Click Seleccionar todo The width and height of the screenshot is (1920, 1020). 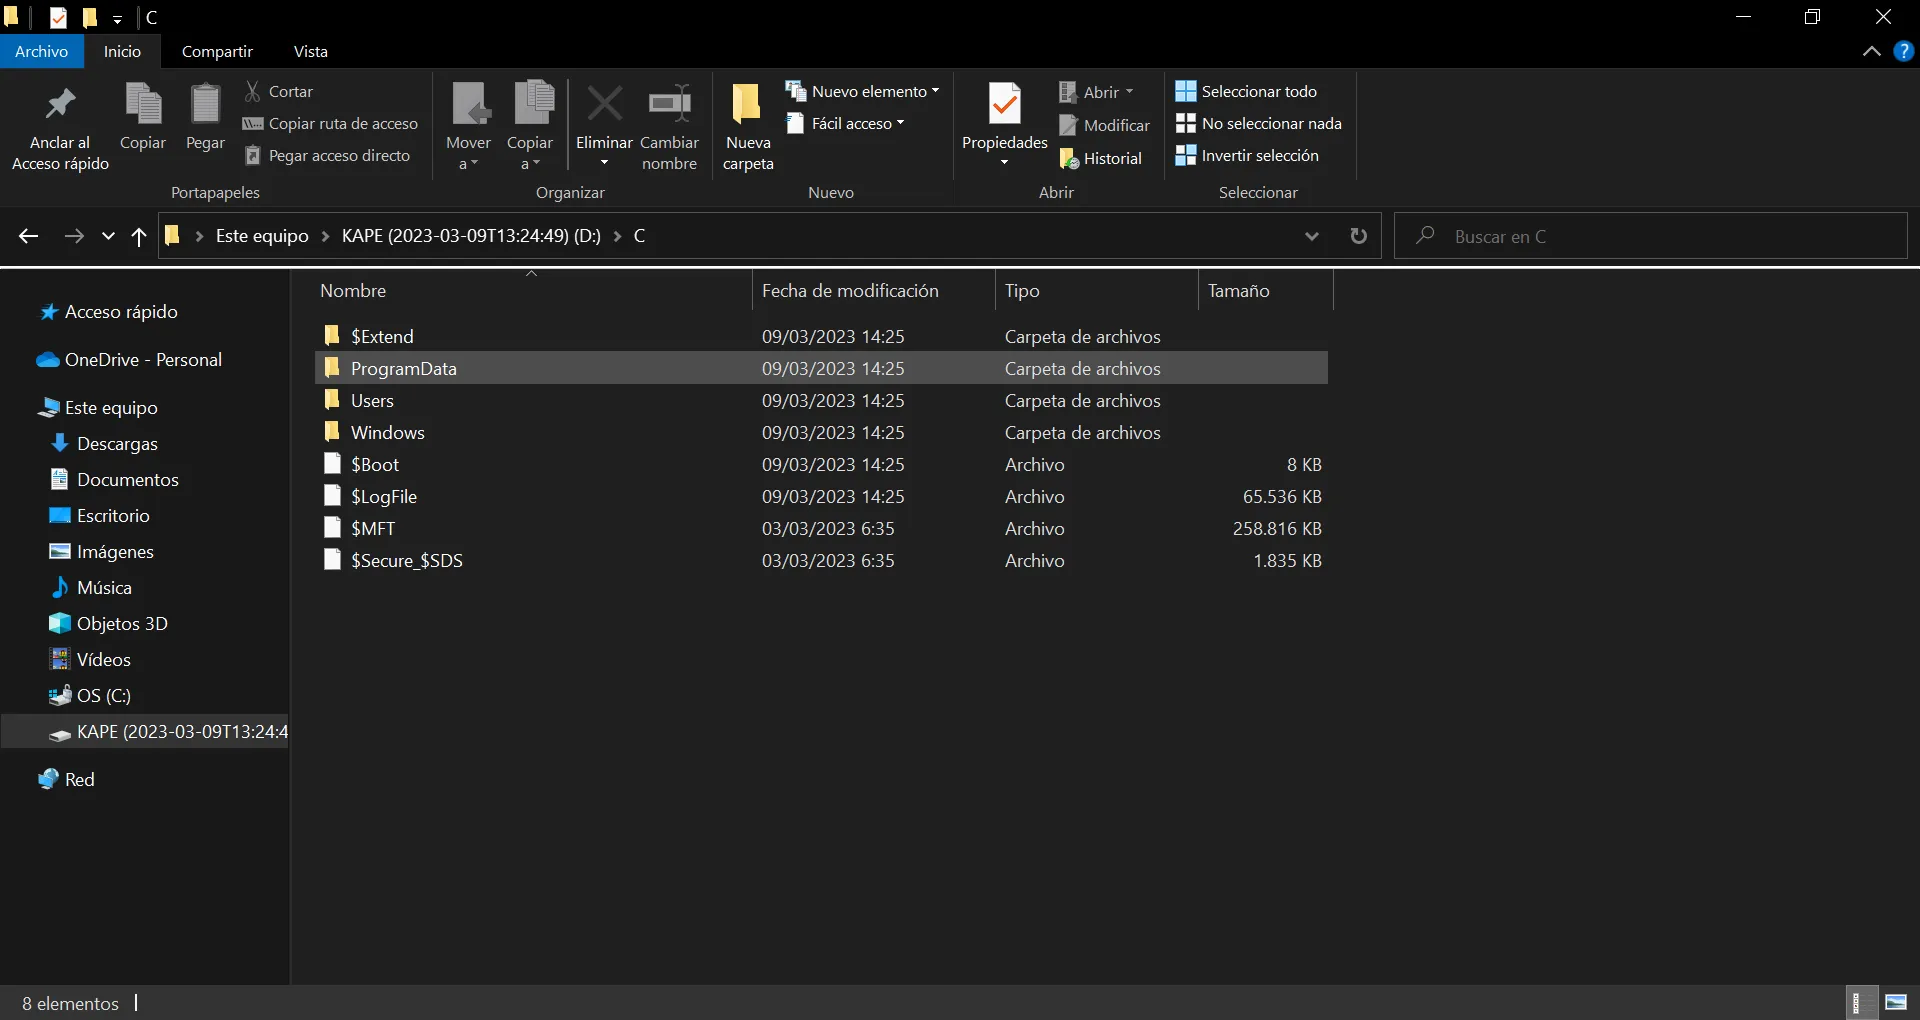click(x=1246, y=91)
